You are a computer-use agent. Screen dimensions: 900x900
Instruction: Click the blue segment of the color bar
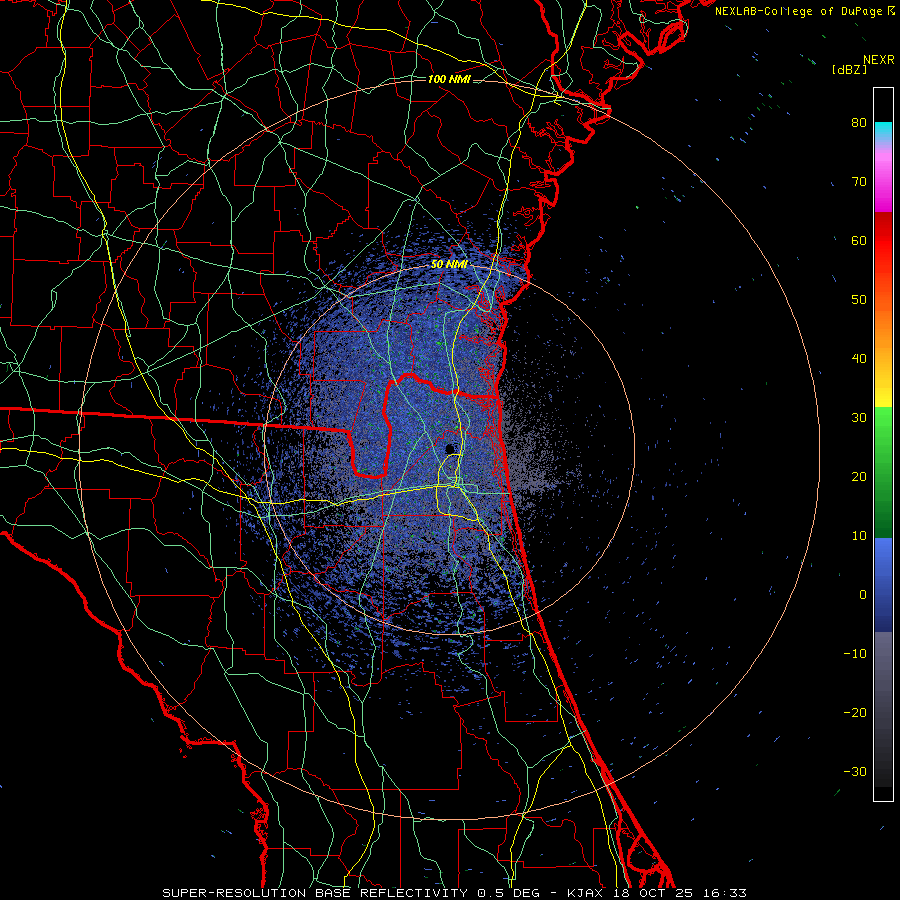click(x=883, y=585)
